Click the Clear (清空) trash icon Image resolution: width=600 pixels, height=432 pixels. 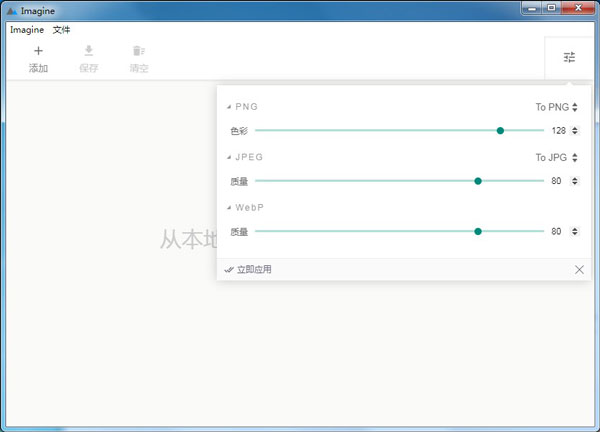pos(139,51)
